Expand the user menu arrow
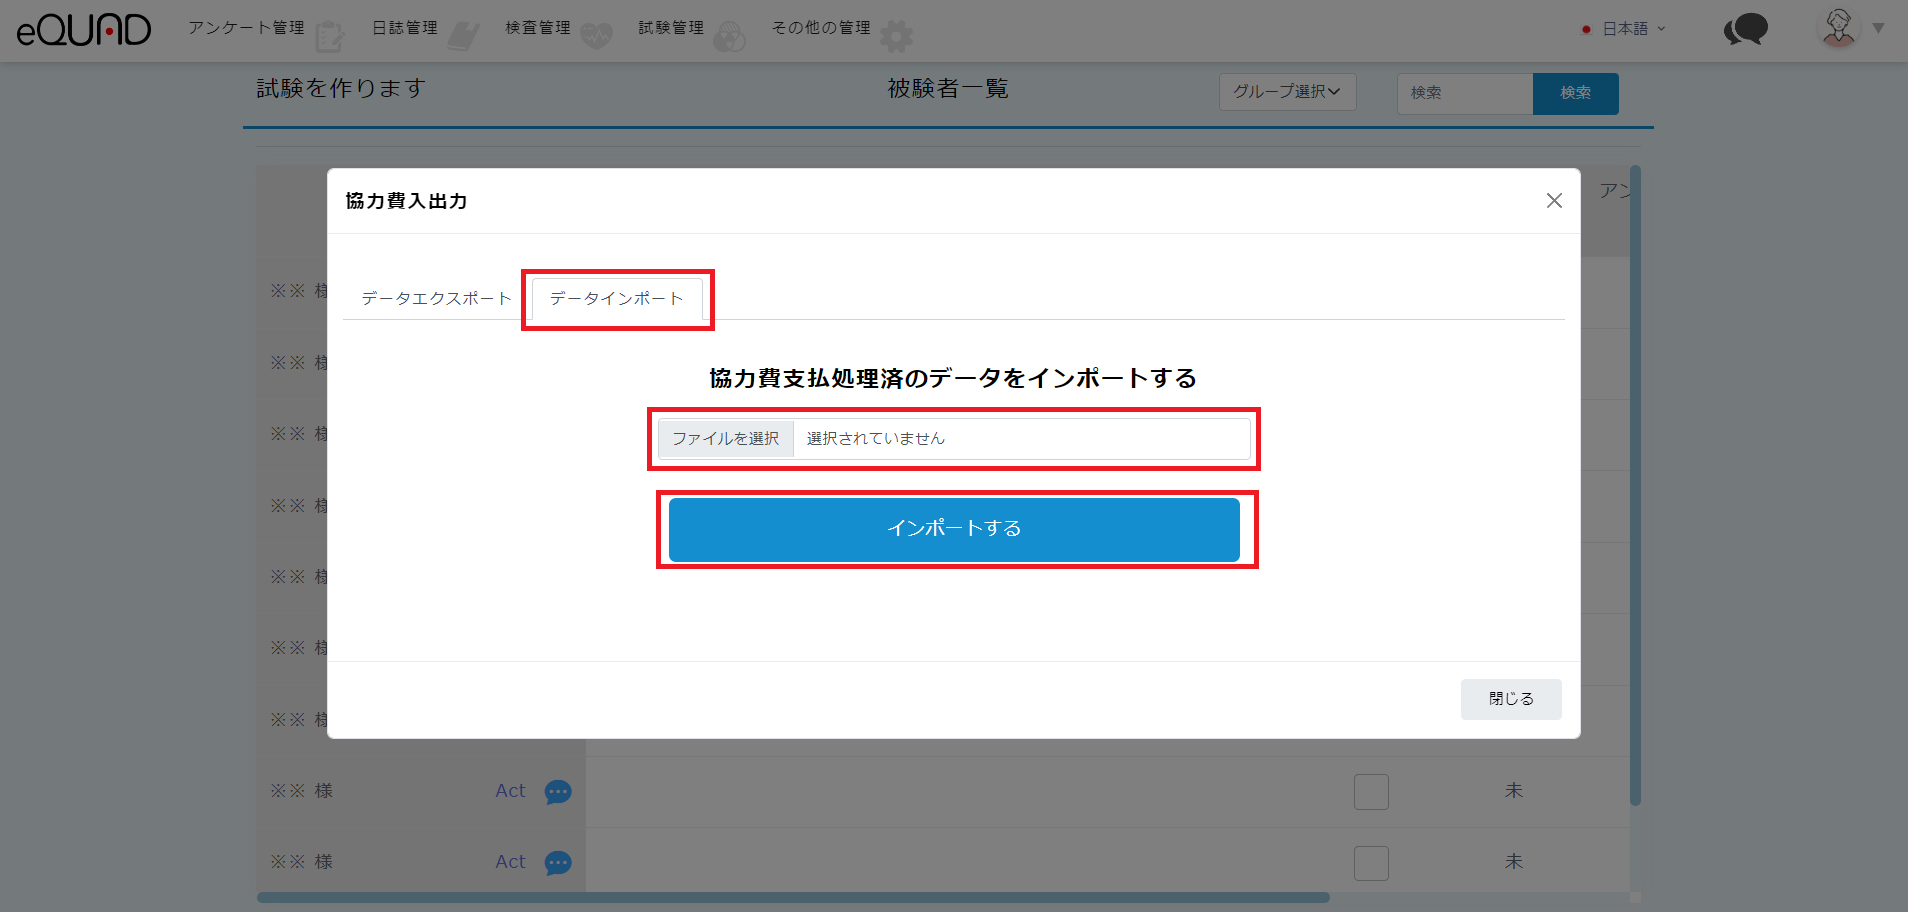The height and width of the screenshot is (912, 1908). (1879, 29)
